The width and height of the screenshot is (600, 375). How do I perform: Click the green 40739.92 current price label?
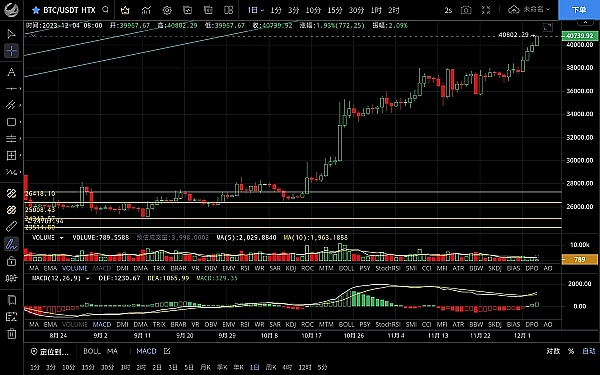click(x=579, y=36)
